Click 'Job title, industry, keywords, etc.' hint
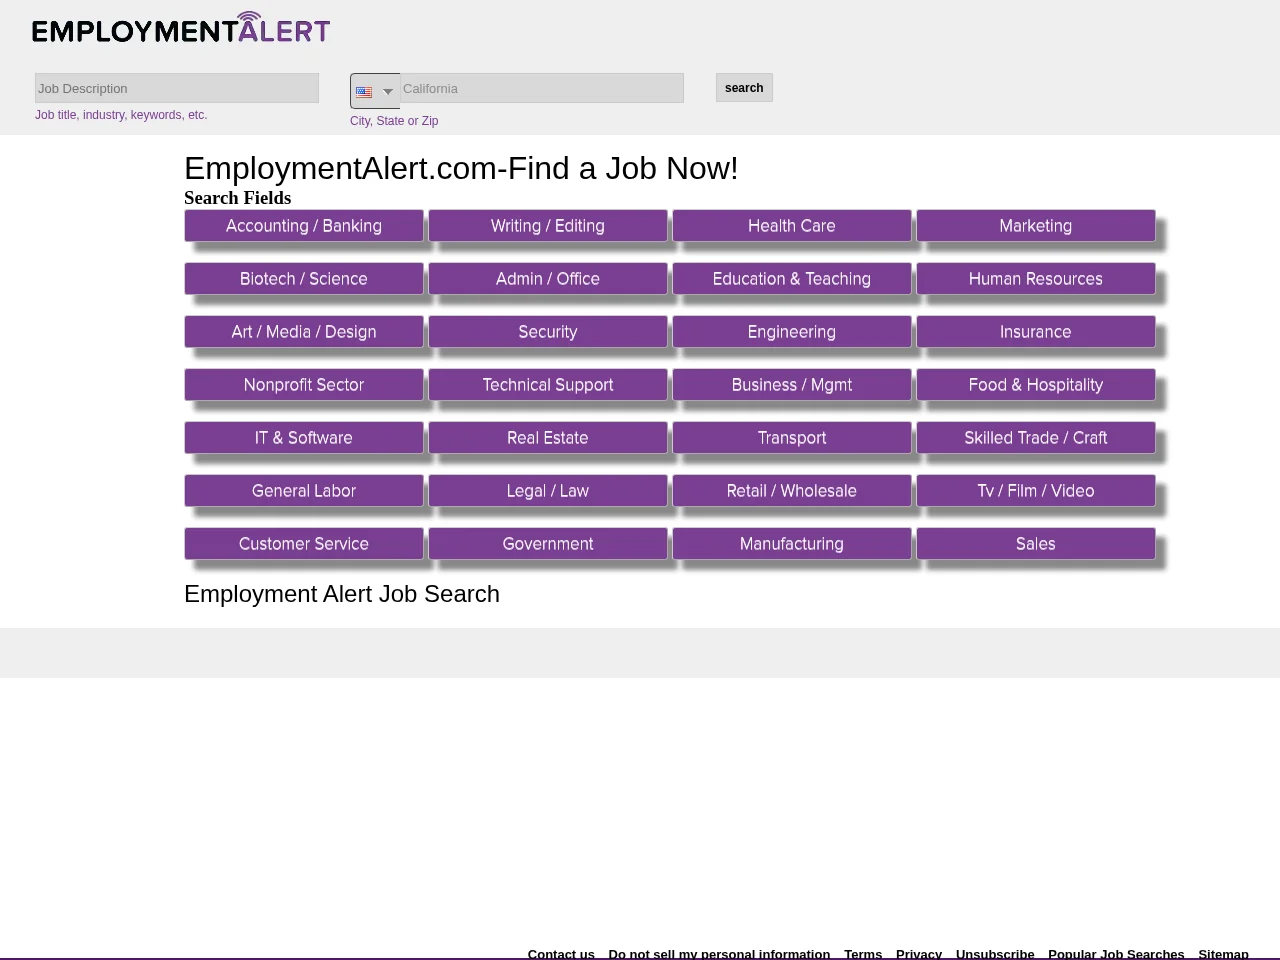Viewport: 1280px width, 960px height. click(x=121, y=115)
